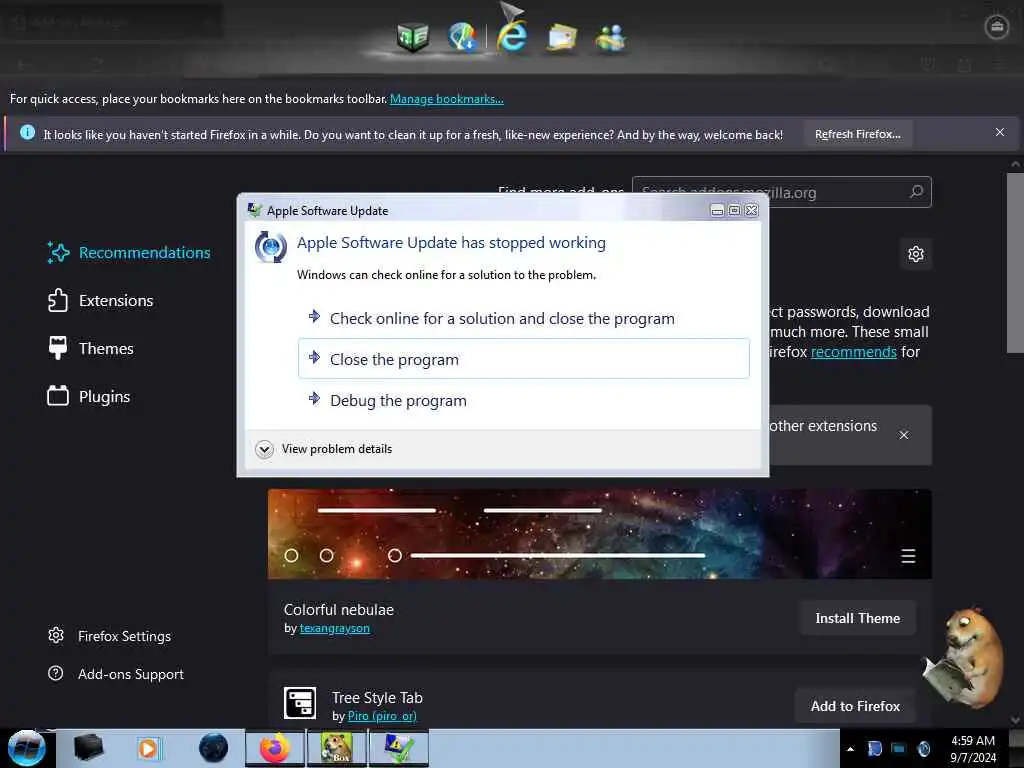Screen dimensions: 1024x768
Task: Switch to Apple Software Update taskbar item
Action: [398, 748]
